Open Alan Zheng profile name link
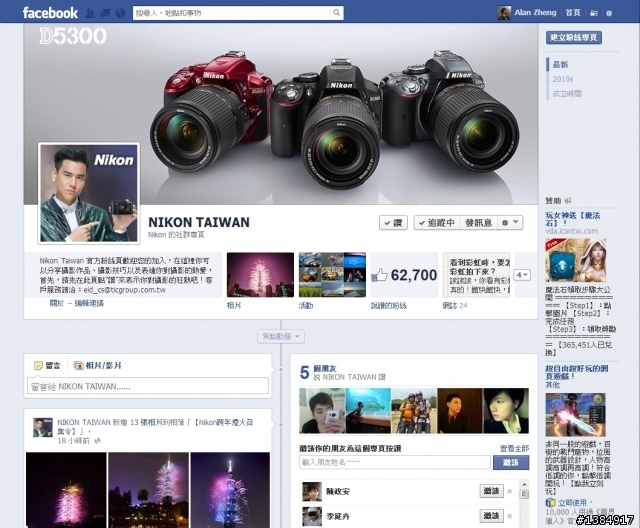This screenshot has width=640, height=528. (535, 13)
